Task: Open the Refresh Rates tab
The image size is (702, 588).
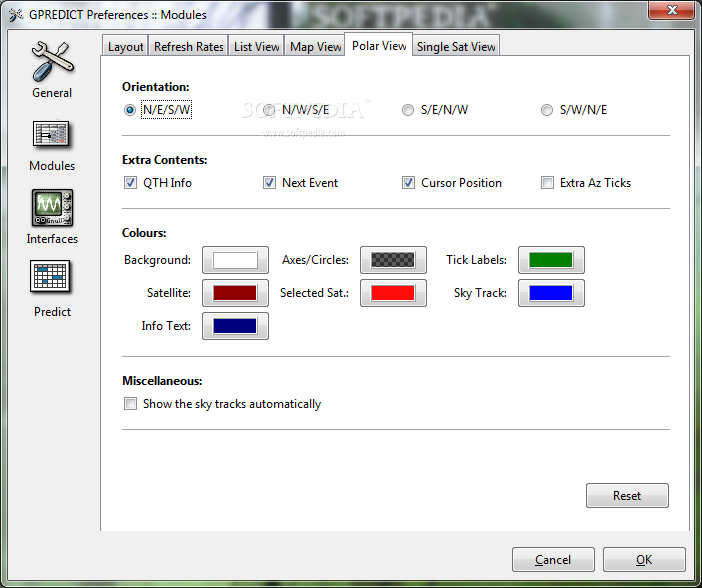Action: pyautogui.click(x=188, y=46)
